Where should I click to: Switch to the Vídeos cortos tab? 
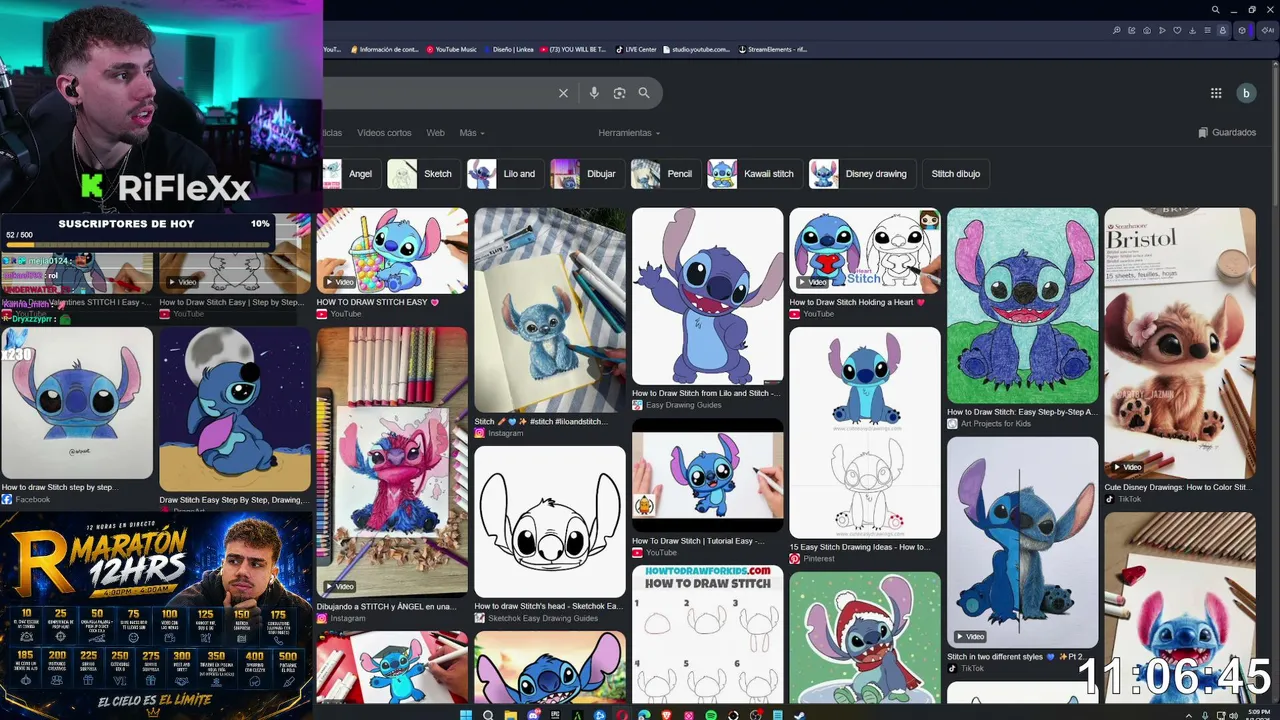pos(384,133)
